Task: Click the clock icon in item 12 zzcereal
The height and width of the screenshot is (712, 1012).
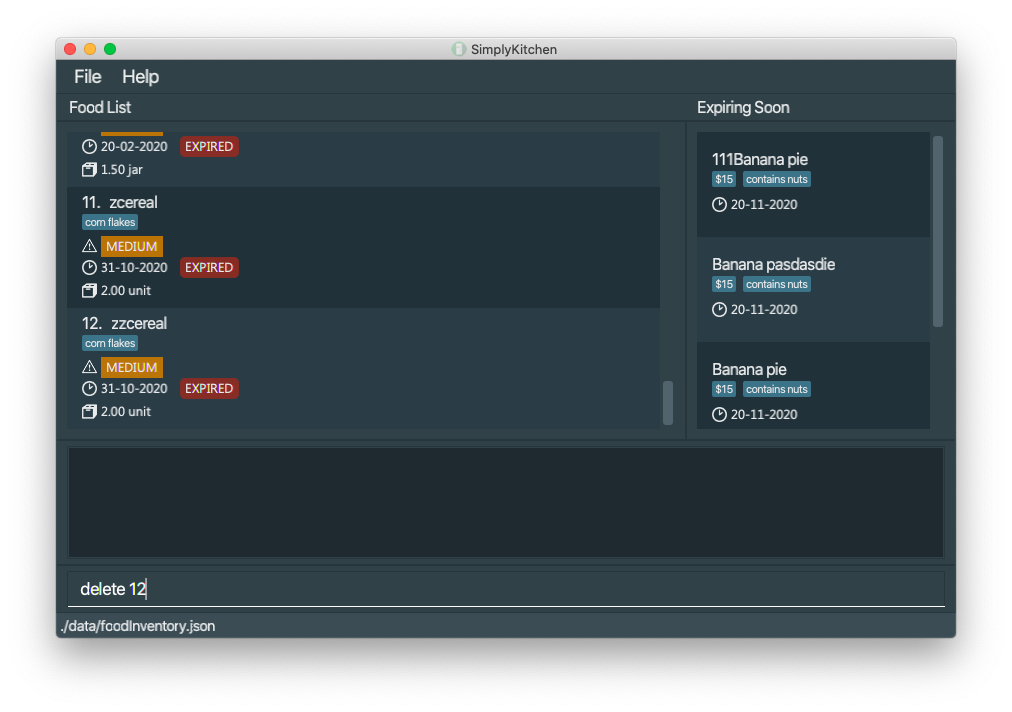Action: click(89, 389)
